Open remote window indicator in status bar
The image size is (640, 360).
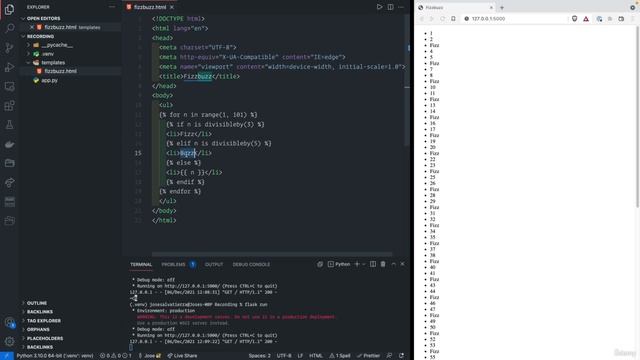click(x=7, y=356)
